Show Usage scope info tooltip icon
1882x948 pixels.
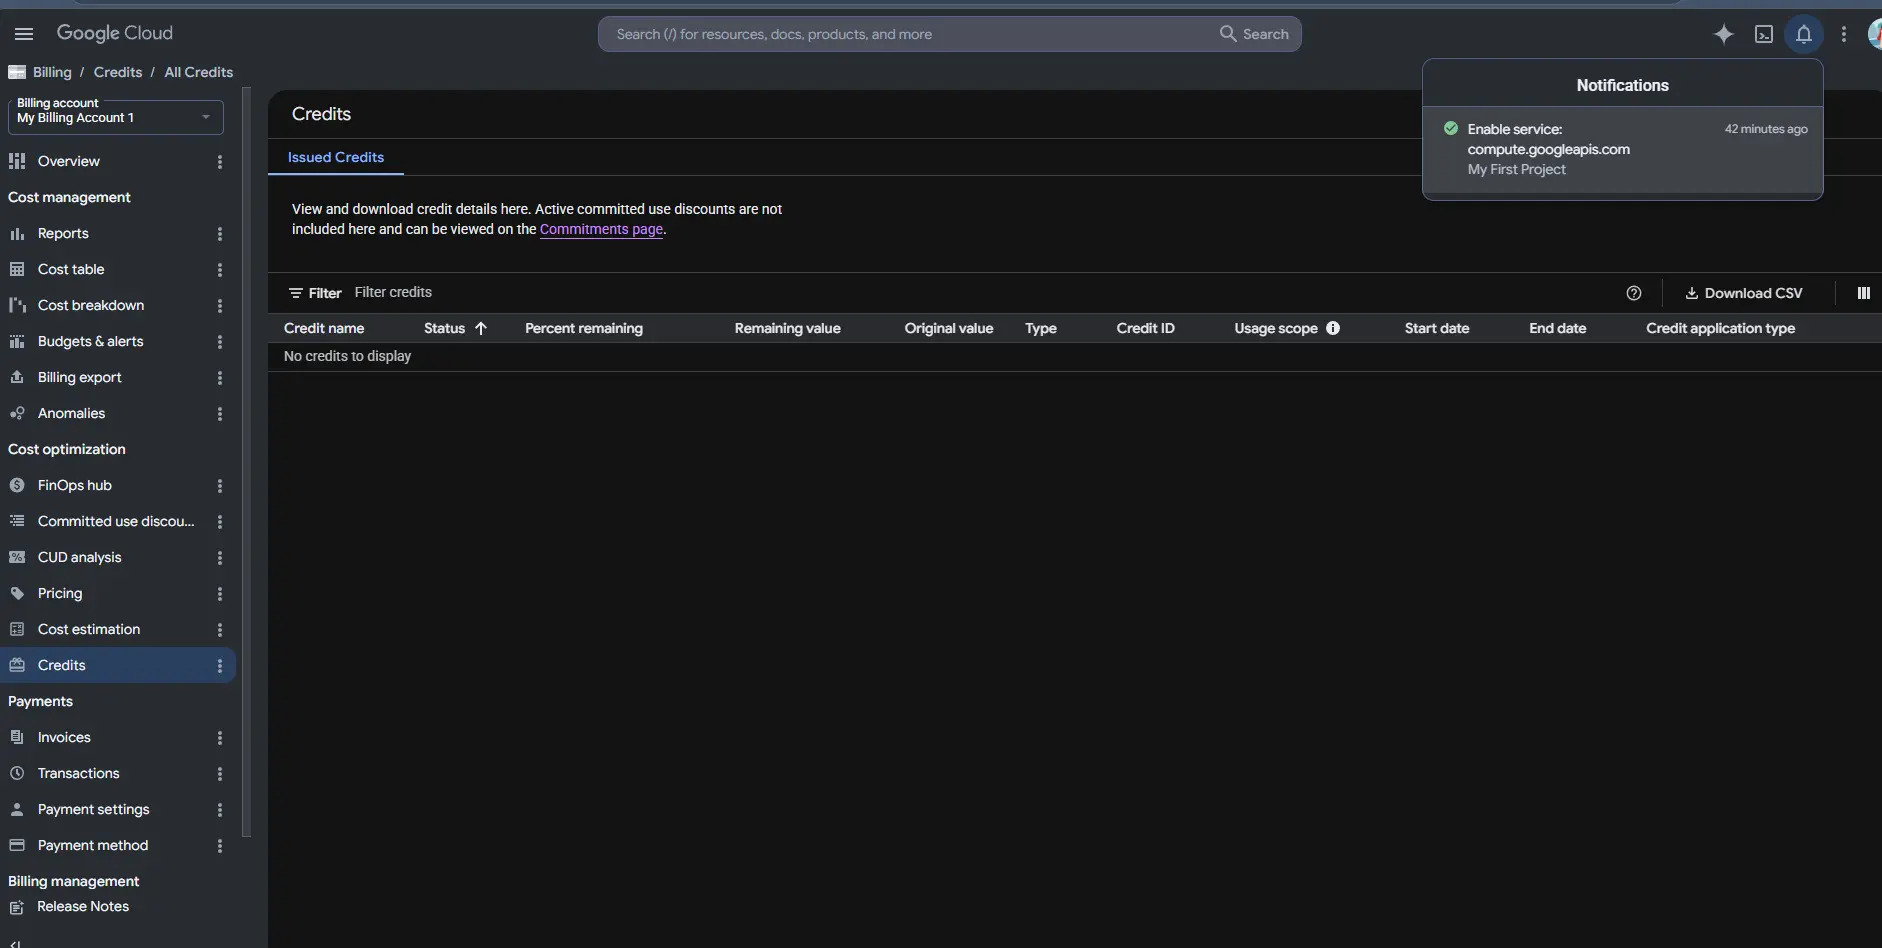[x=1333, y=328]
